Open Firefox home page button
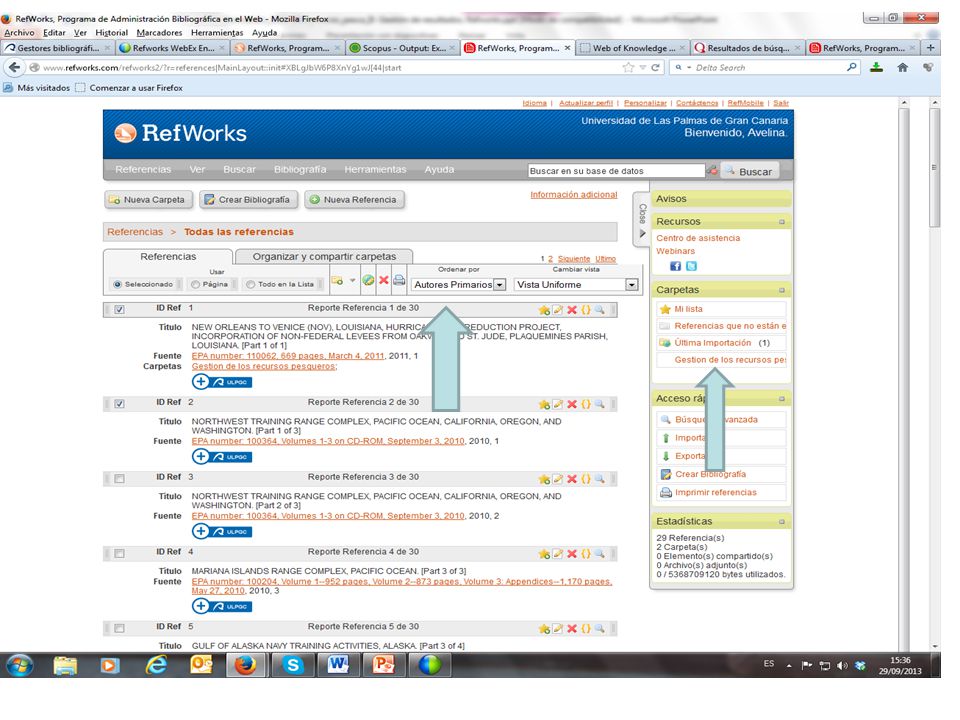 coord(902,67)
